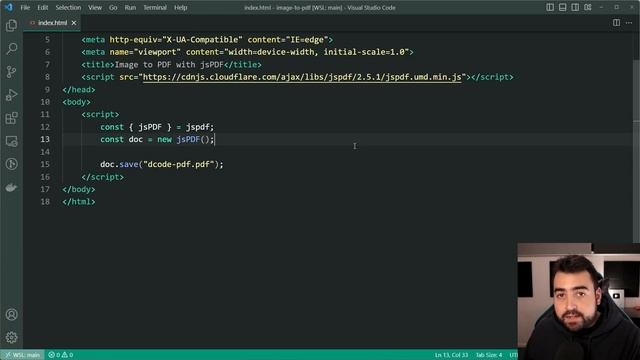The height and width of the screenshot is (360, 640).
Task: Open the File menu
Action: pos(25,7)
